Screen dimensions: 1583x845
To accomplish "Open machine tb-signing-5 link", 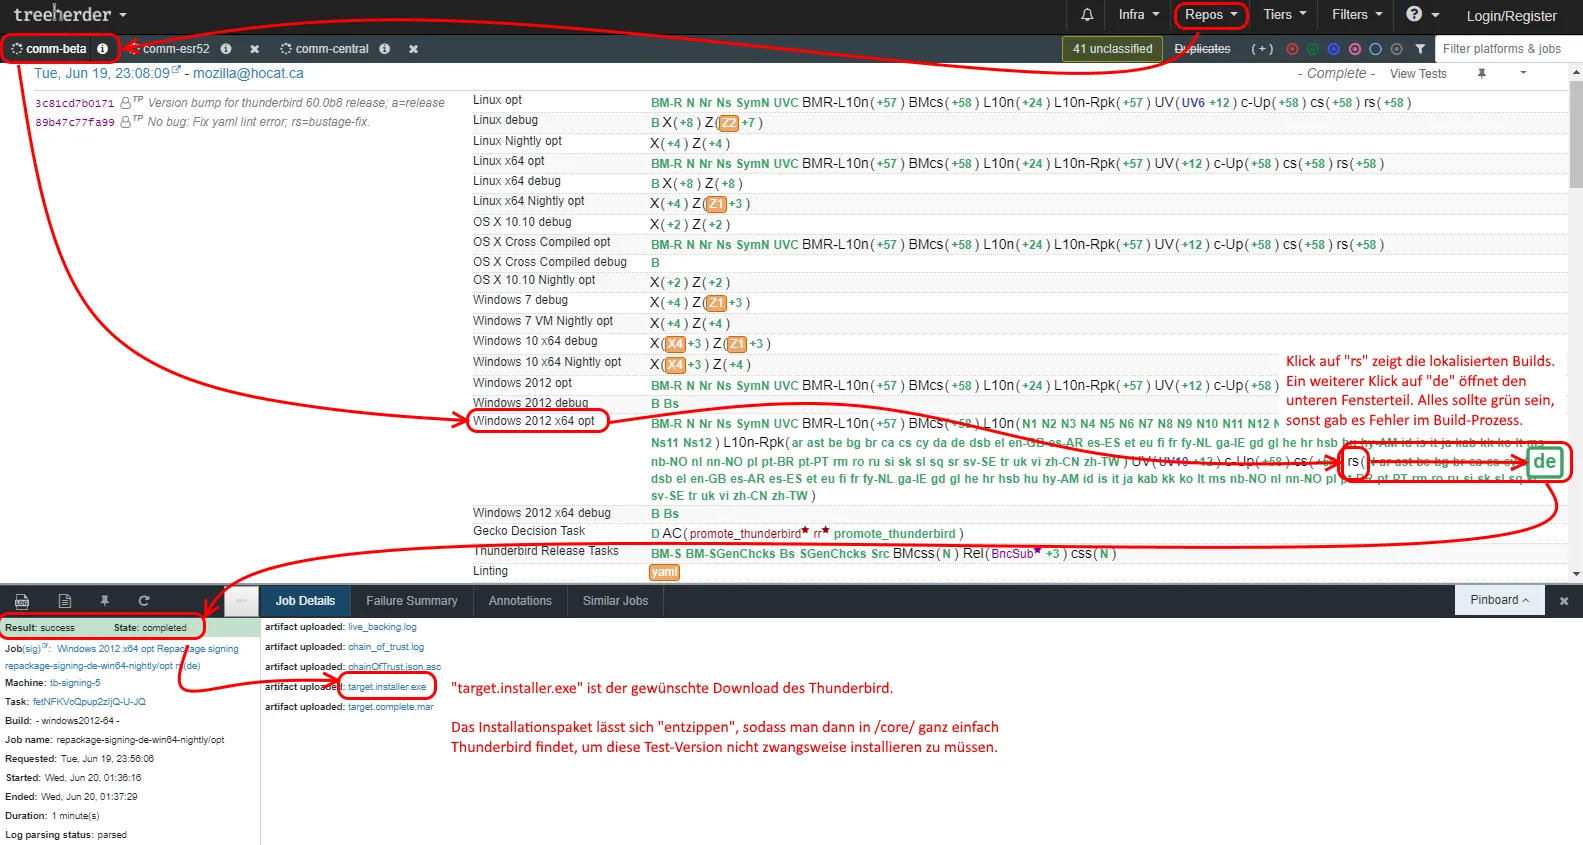I will point(75,683).
